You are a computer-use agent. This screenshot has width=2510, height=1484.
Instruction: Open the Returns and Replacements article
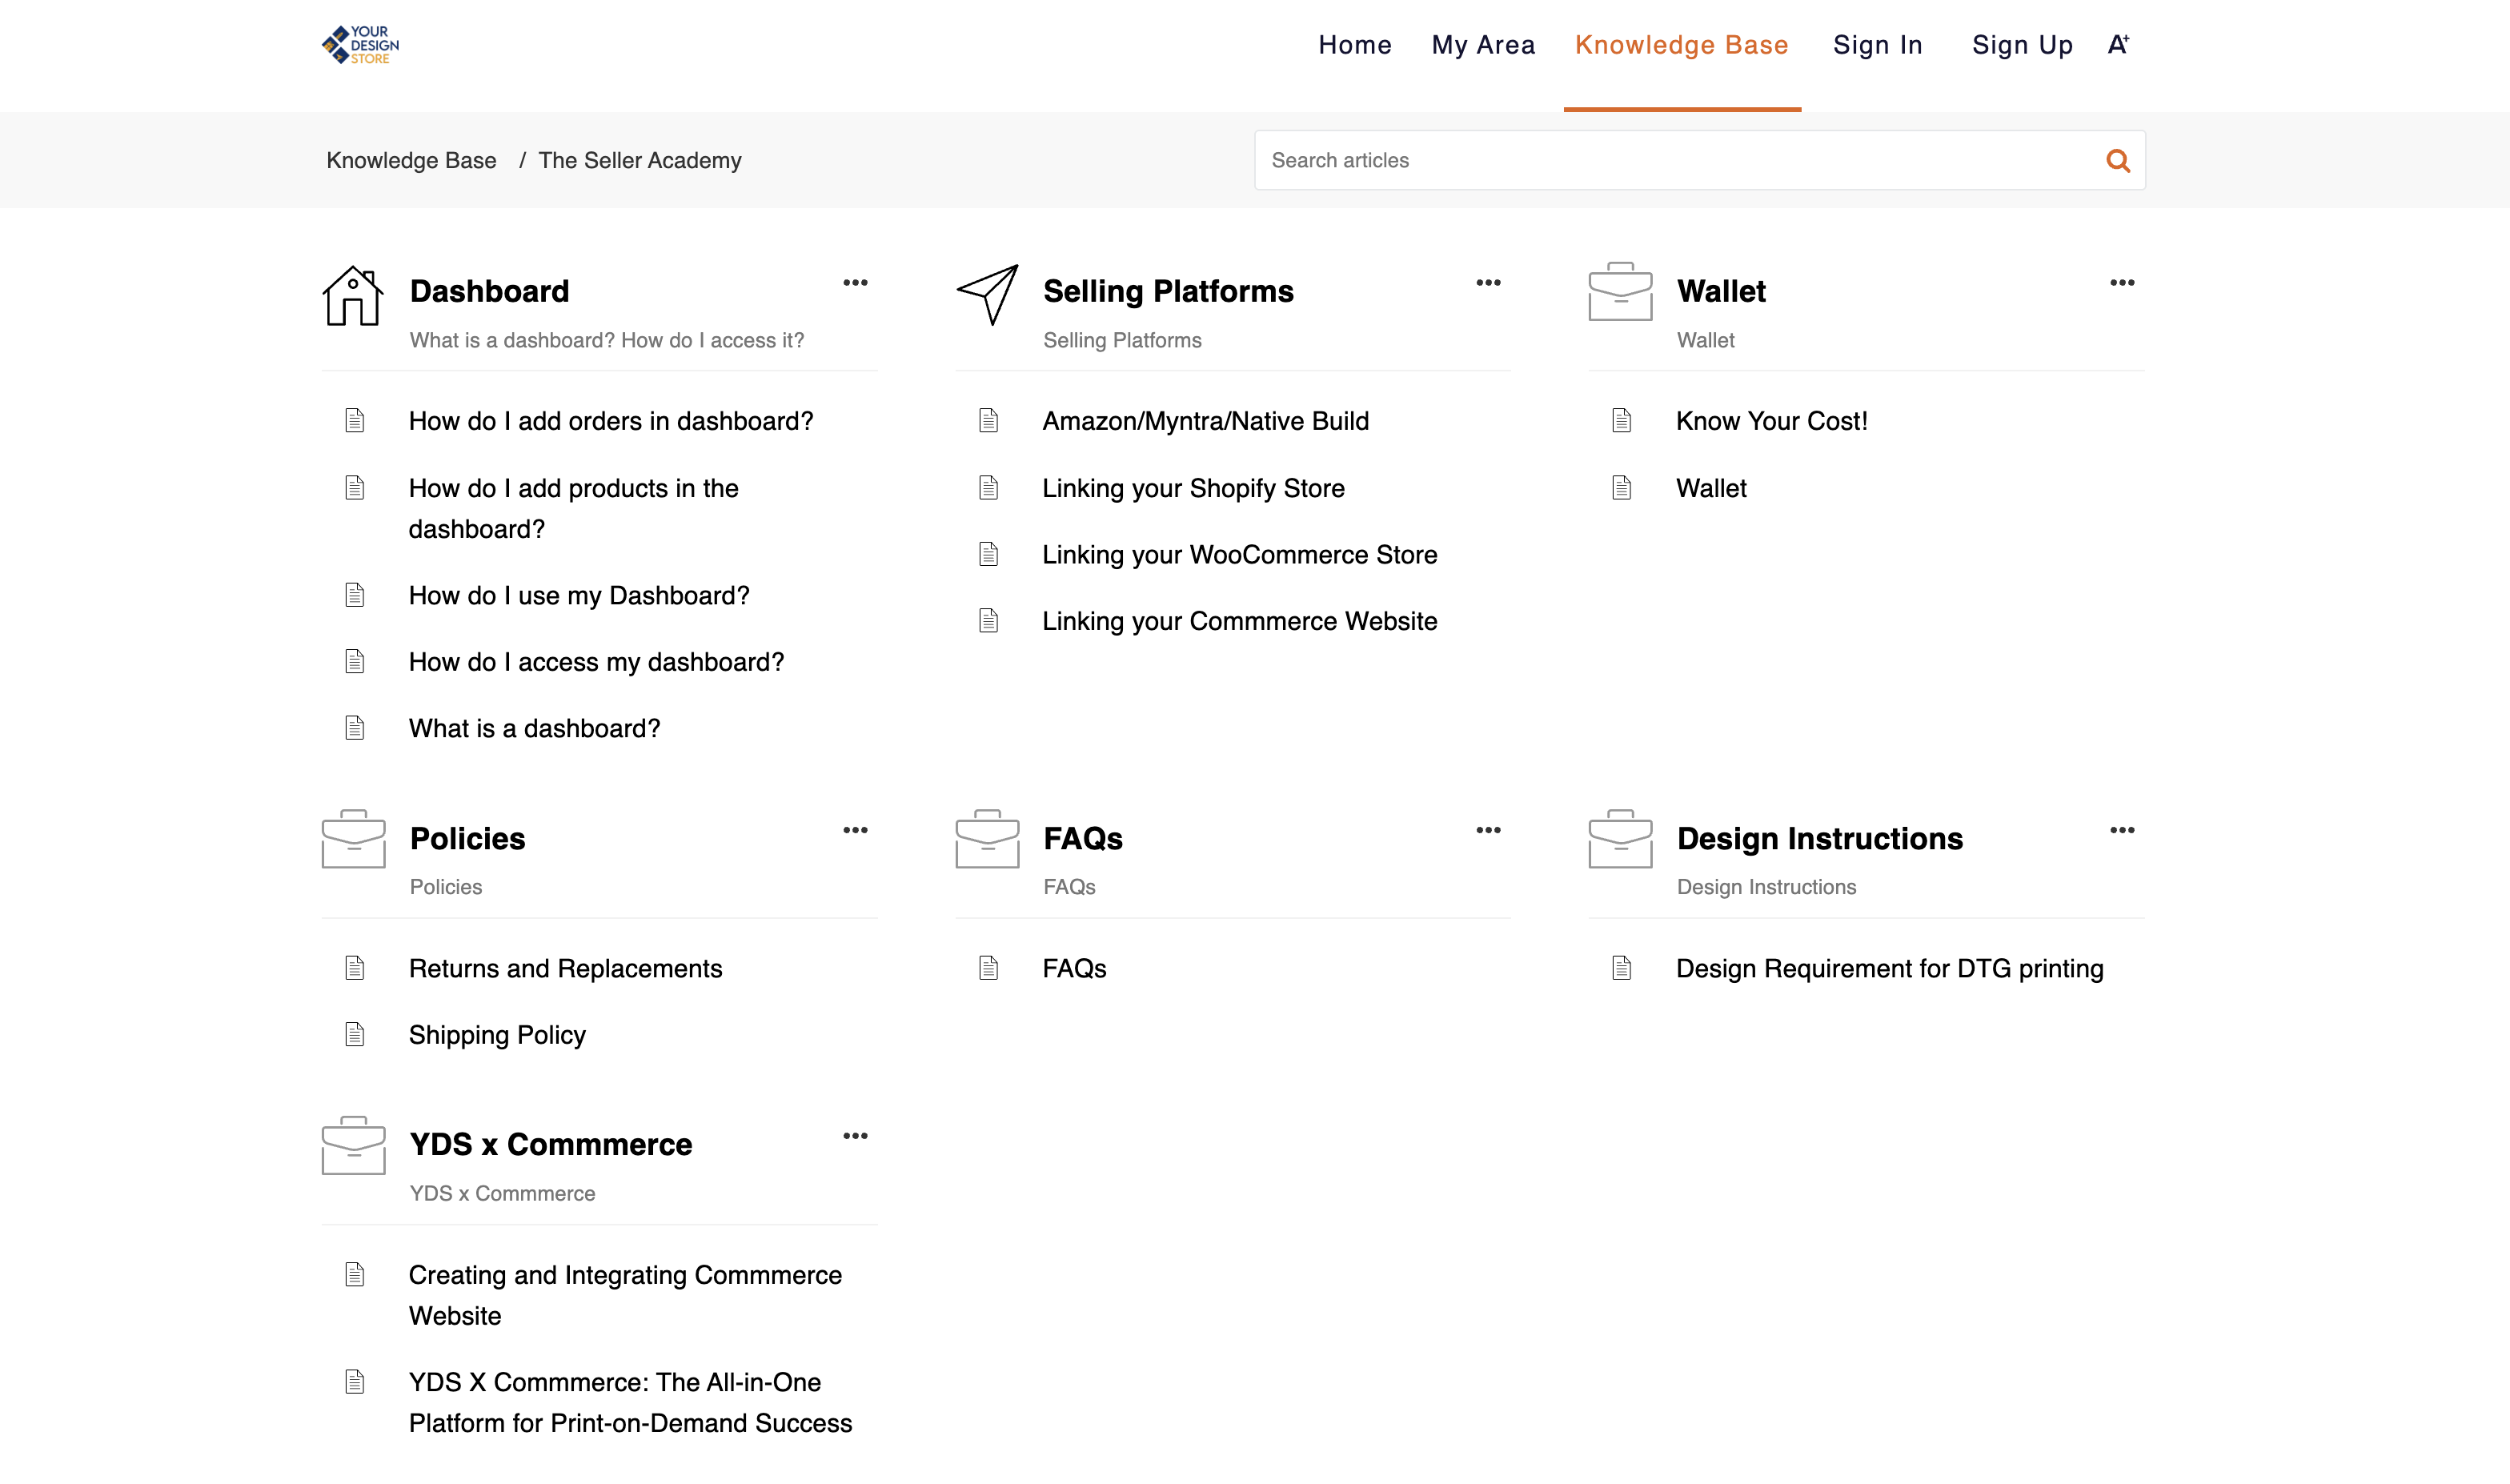(565, 968)
